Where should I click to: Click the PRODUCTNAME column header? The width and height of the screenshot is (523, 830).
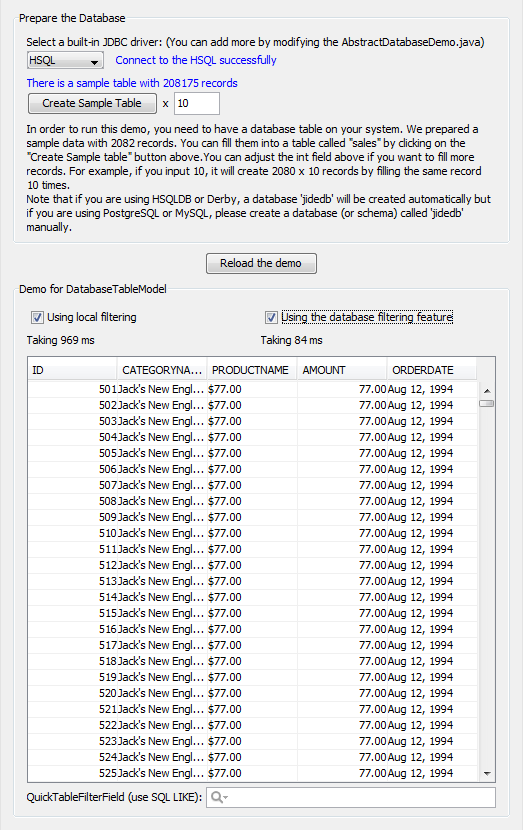click(x=252, y=370)
